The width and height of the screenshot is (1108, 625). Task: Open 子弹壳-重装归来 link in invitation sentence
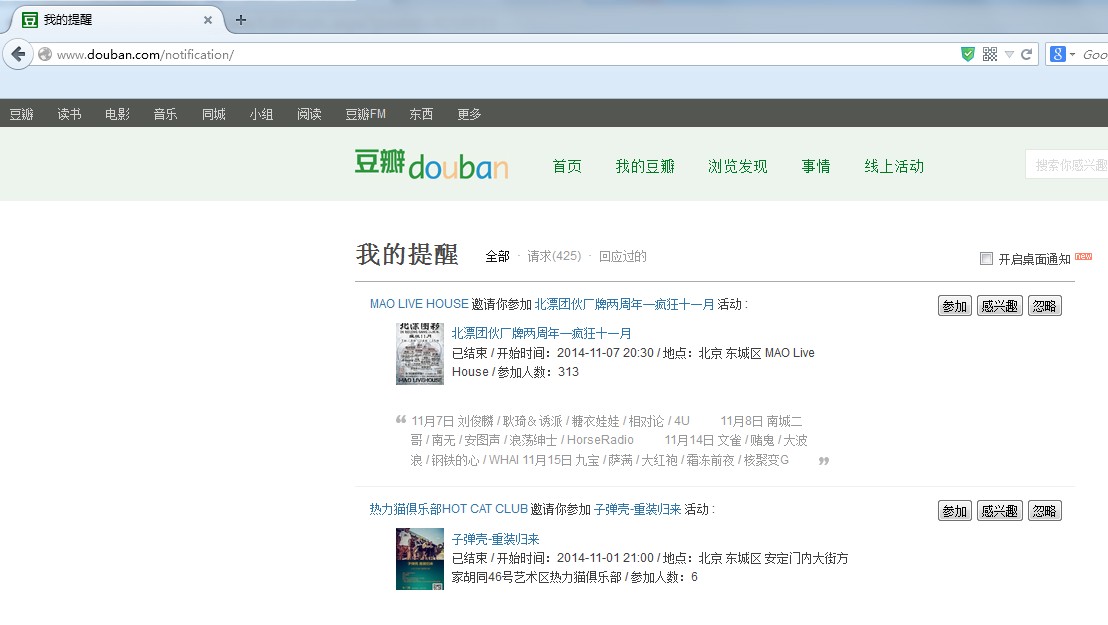pos(637,509)
